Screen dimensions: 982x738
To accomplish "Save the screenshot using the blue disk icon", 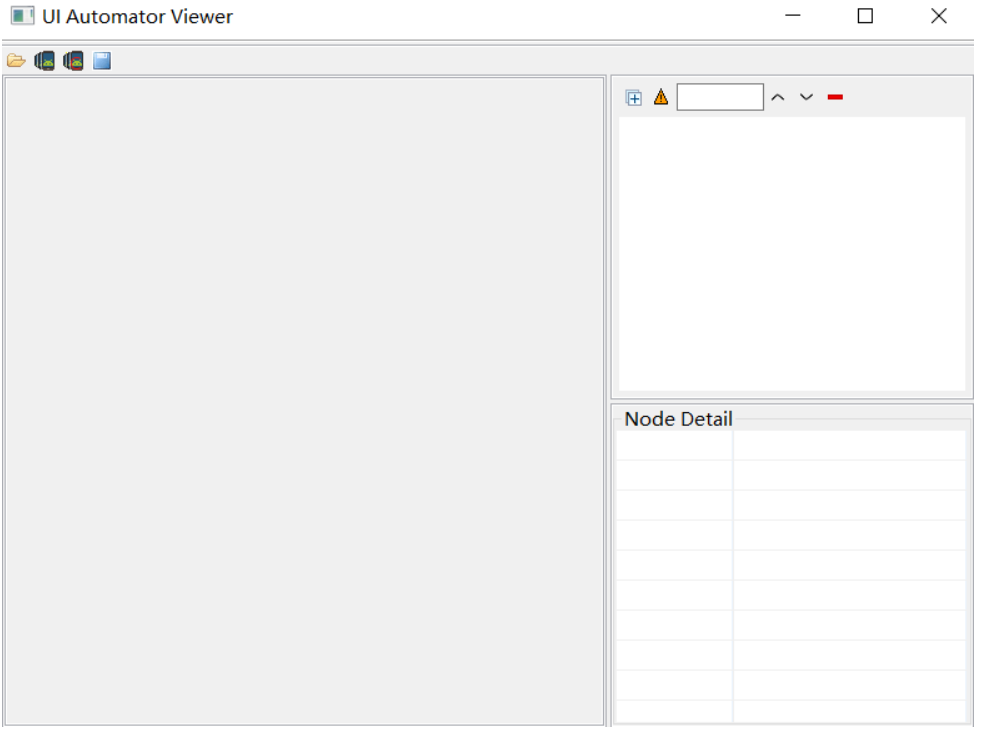I will click(102, 61).
